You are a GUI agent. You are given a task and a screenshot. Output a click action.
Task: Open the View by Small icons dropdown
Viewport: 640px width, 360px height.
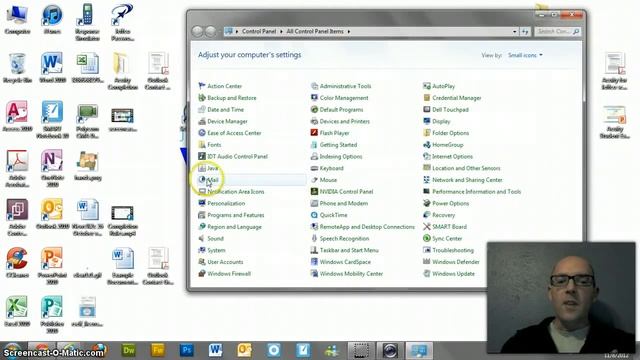tap(525, 55)
